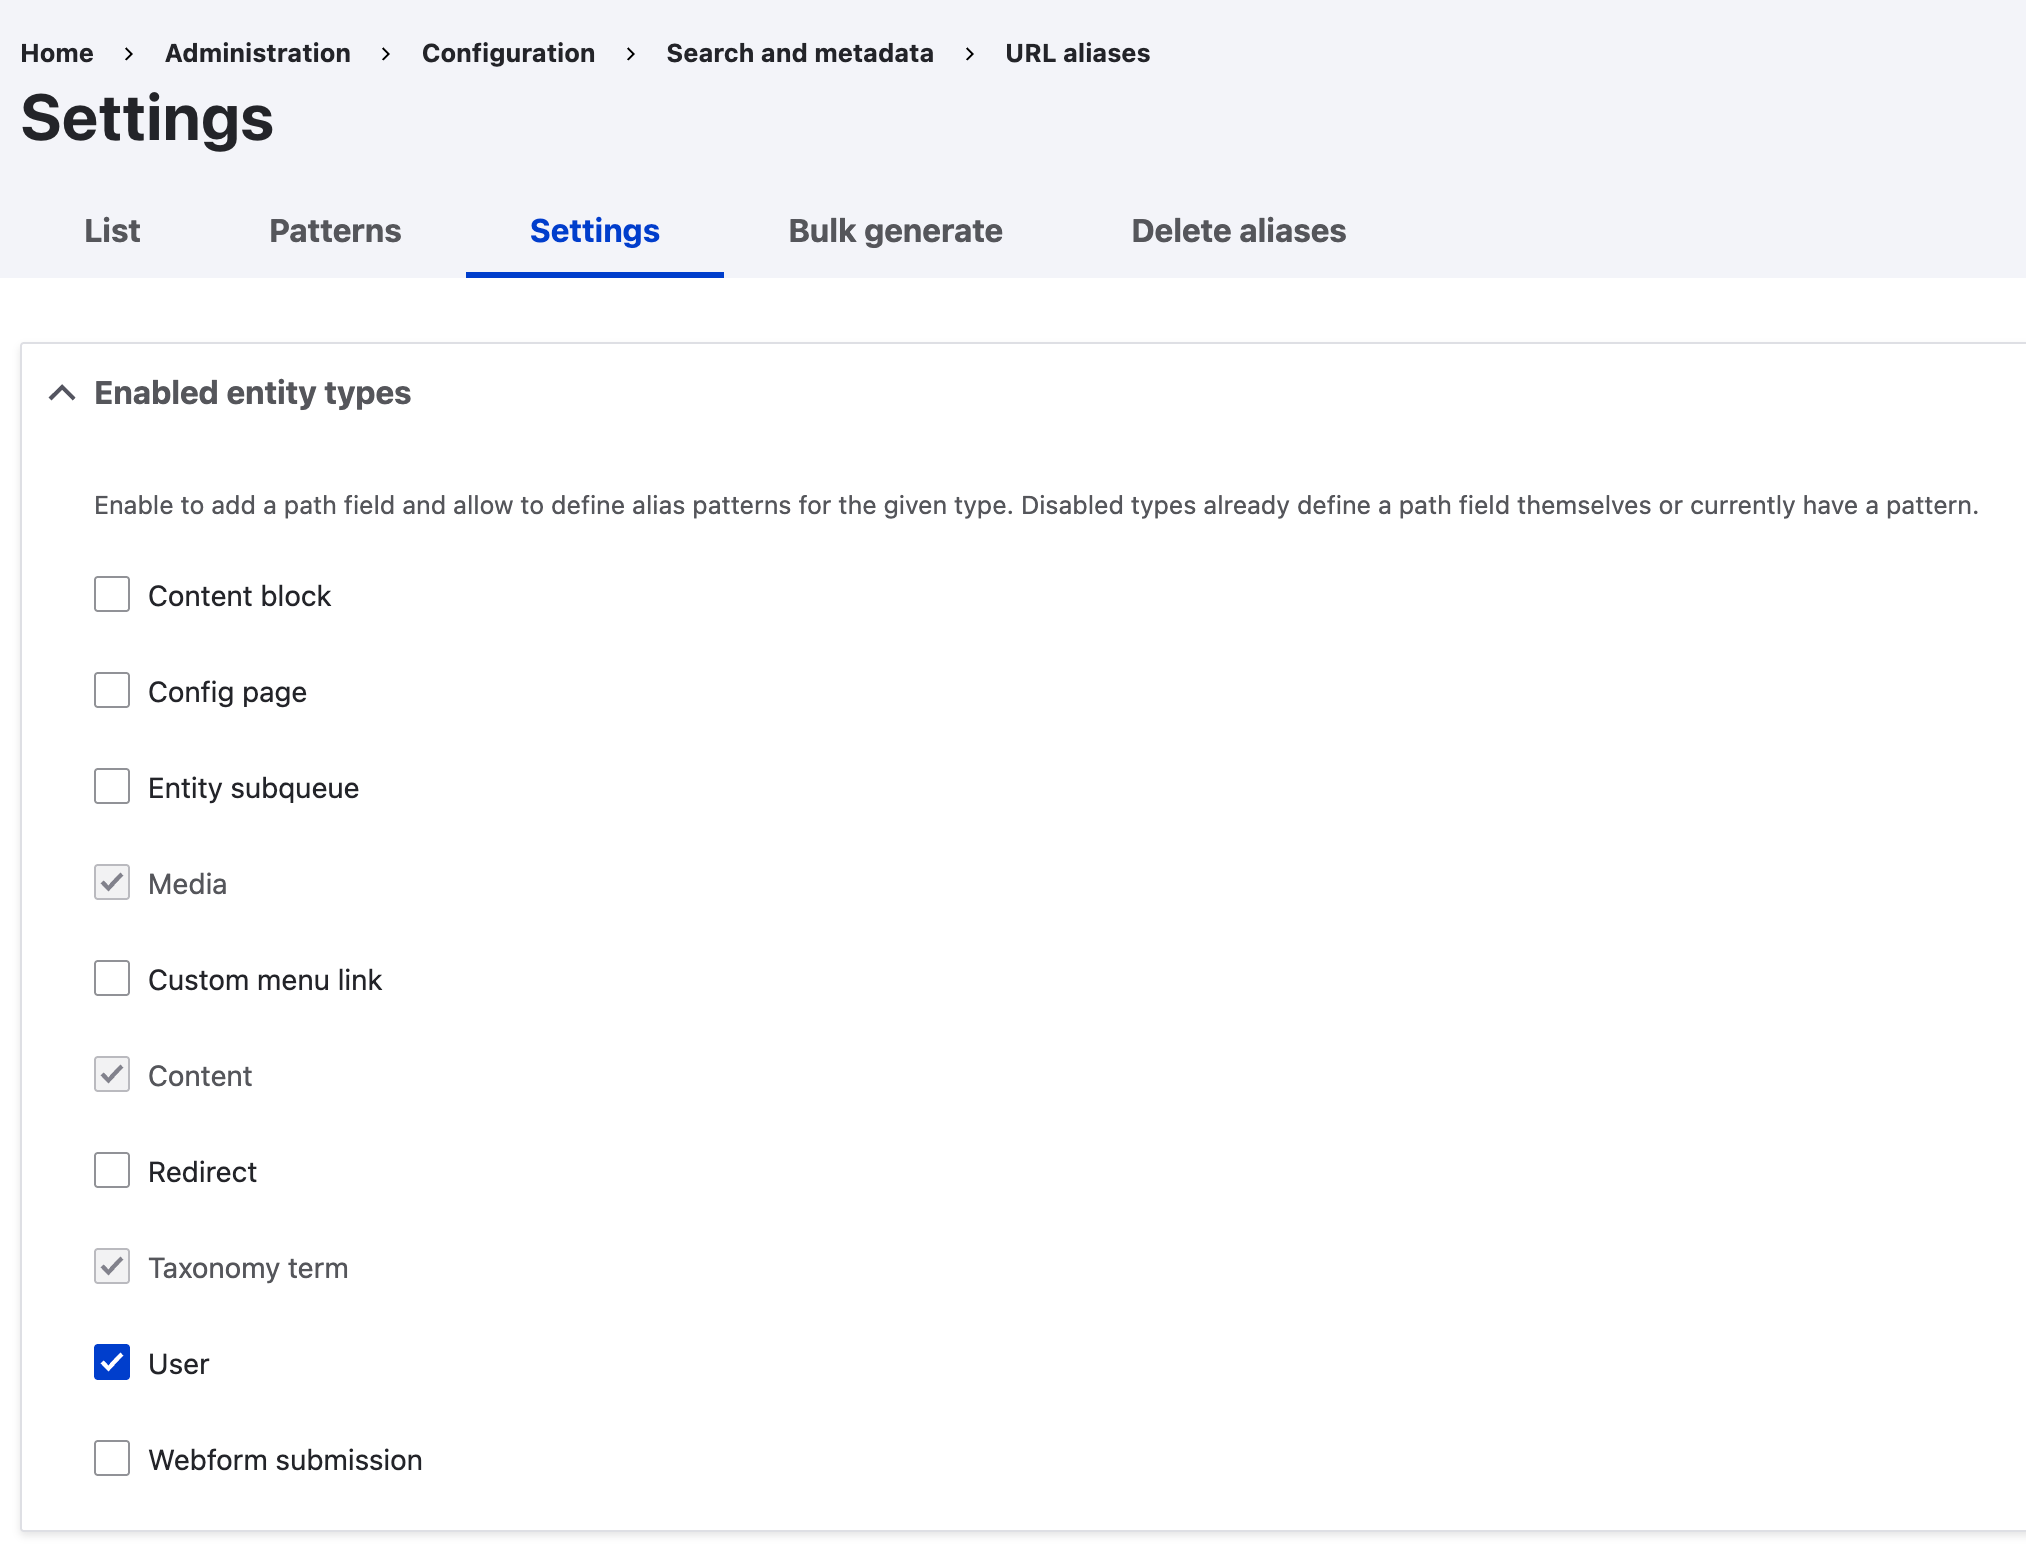Select the active Settings tab

(x=595, y=231)
